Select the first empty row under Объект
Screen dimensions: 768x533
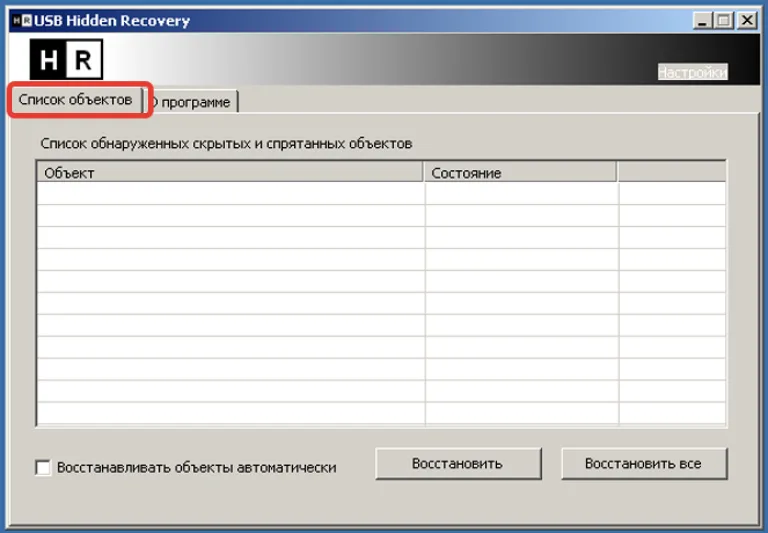(x=231, y=193)
